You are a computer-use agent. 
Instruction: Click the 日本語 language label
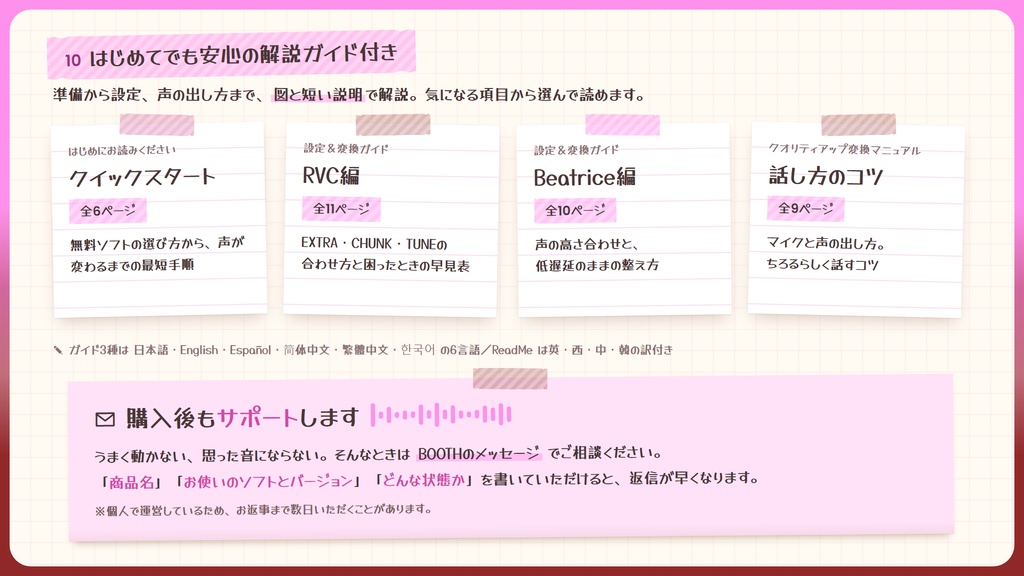coord(151,350)
